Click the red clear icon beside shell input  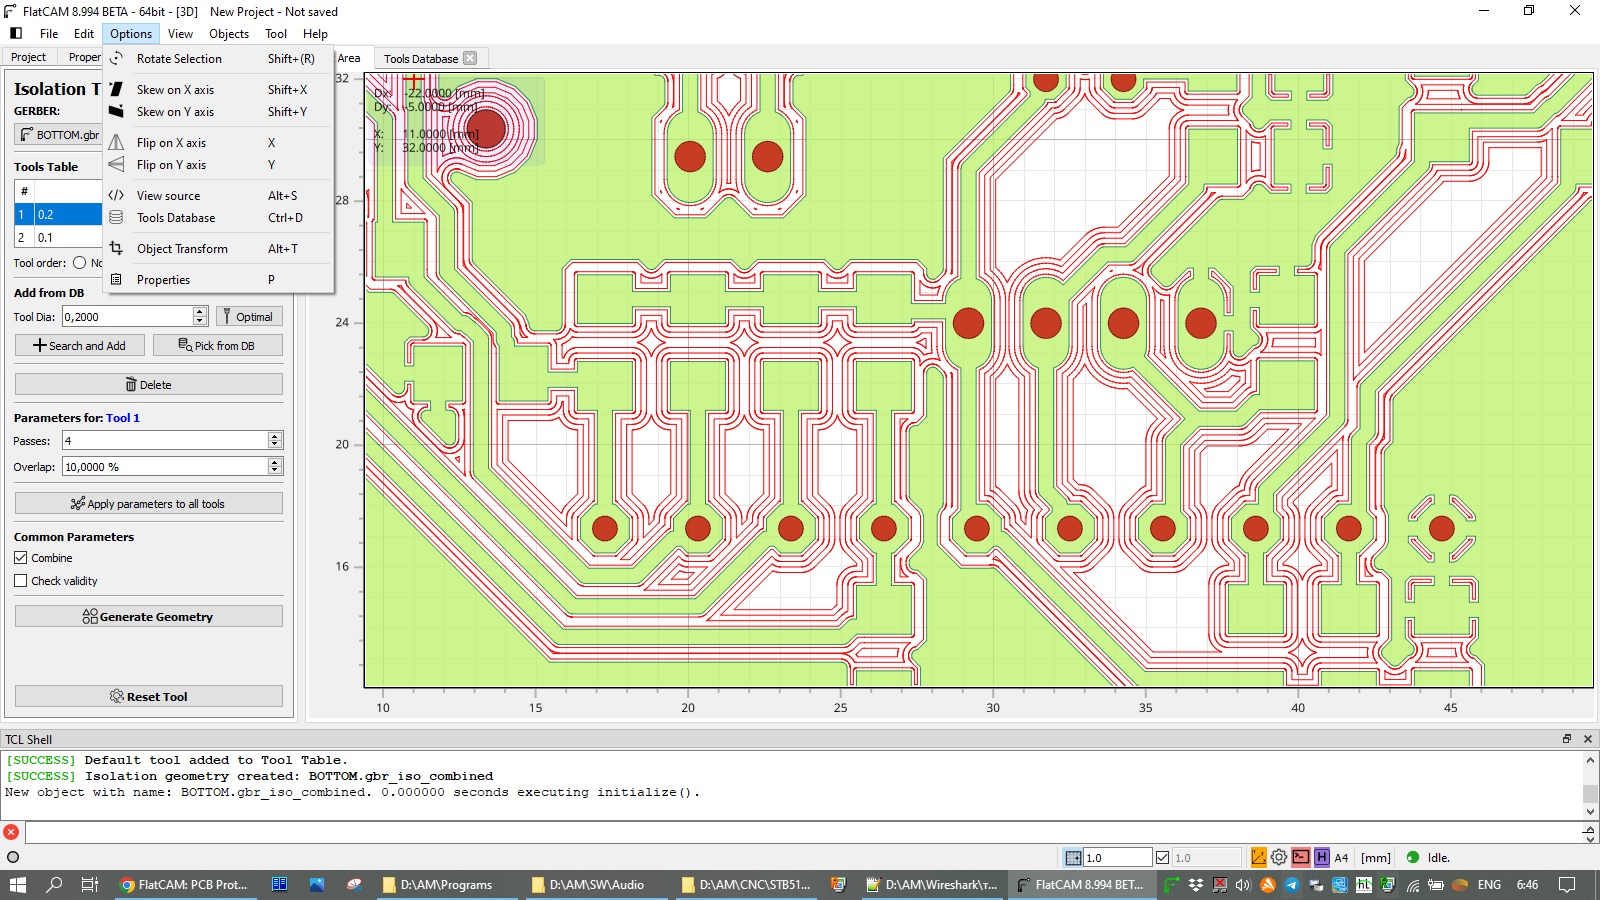tap(11, 832)
